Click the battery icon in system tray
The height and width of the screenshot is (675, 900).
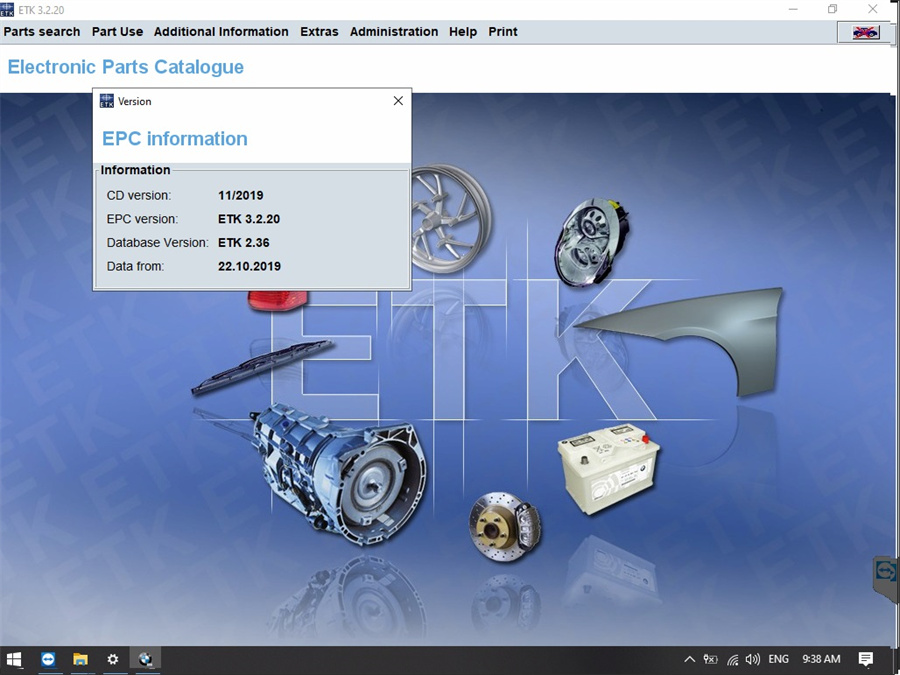(710, 659)
